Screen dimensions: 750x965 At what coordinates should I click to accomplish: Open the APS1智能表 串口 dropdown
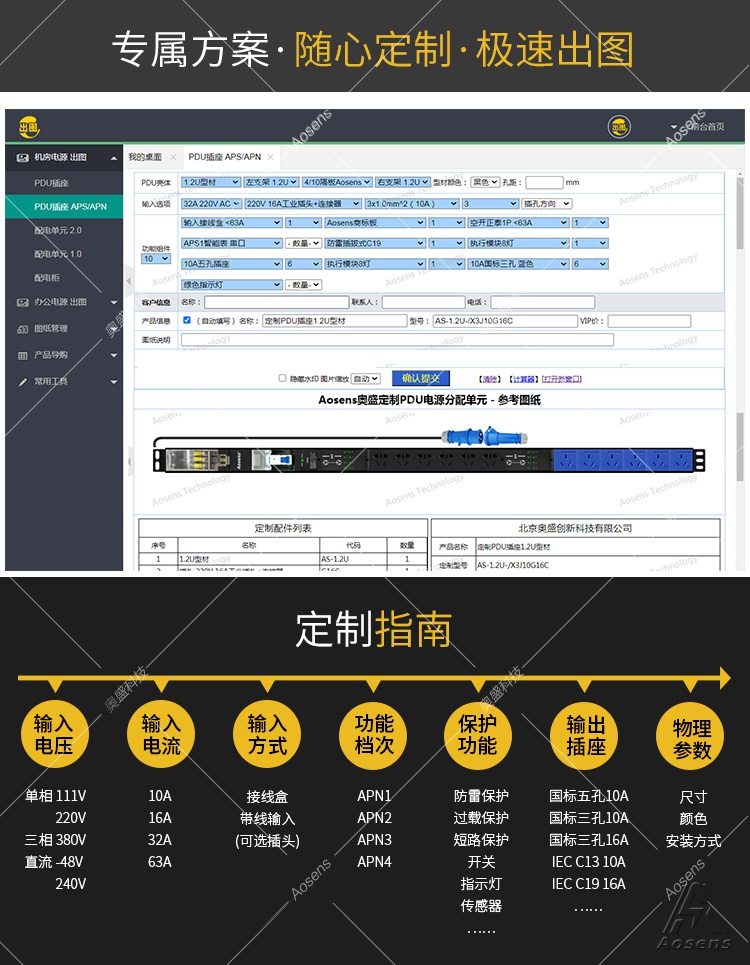click(x=231, y=243)
